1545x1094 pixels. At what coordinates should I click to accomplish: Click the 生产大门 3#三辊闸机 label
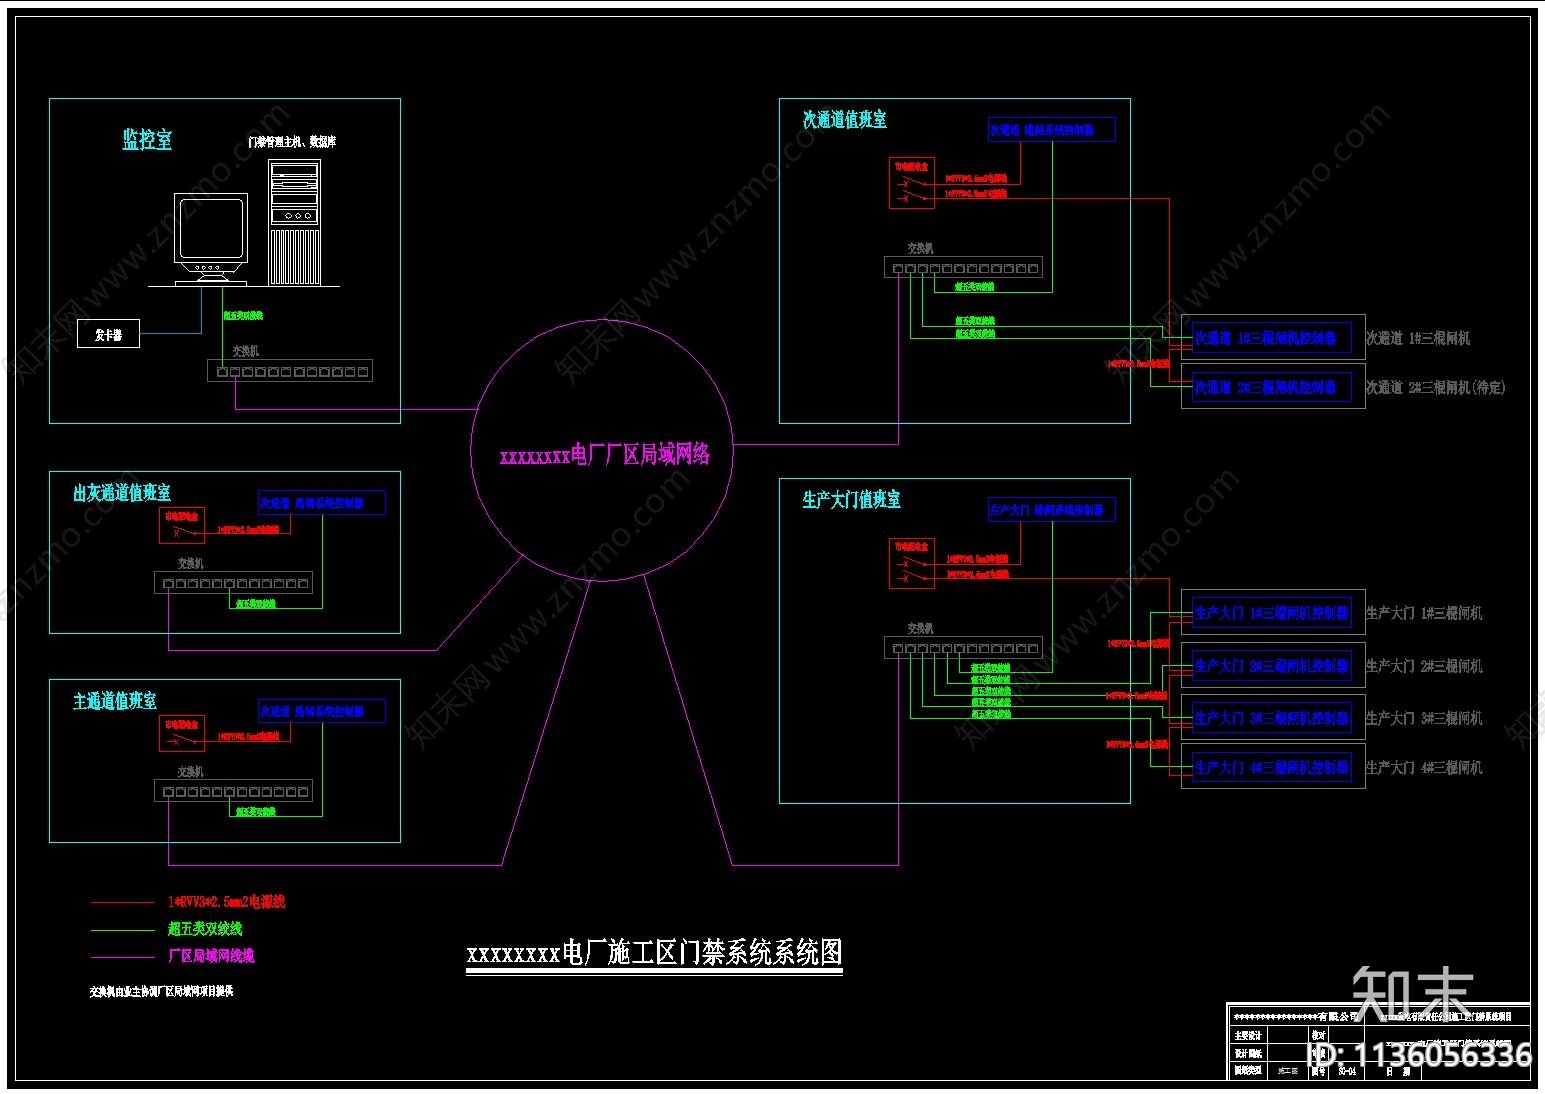pyautogui.click(x=1424, y=718)
